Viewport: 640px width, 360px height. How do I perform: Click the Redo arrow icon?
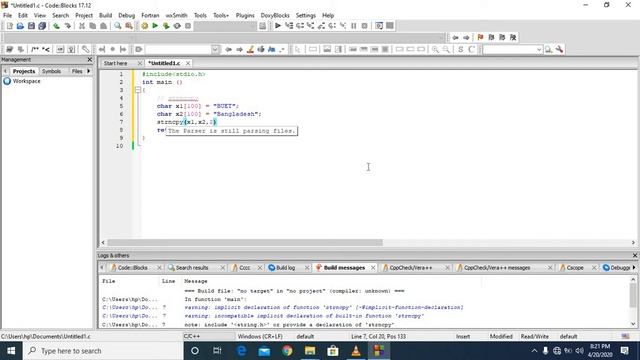click(67, 26)
